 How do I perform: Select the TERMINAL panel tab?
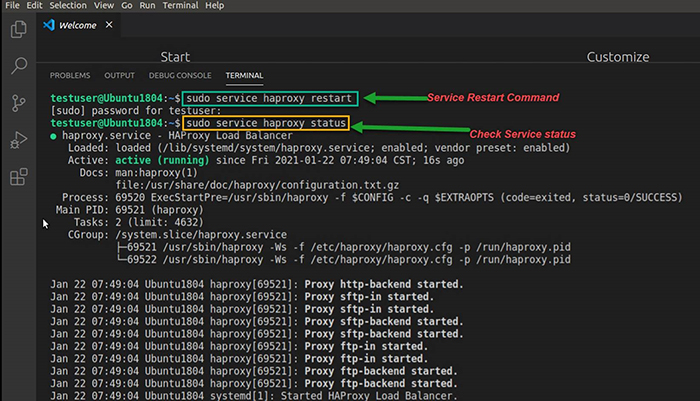245,75
